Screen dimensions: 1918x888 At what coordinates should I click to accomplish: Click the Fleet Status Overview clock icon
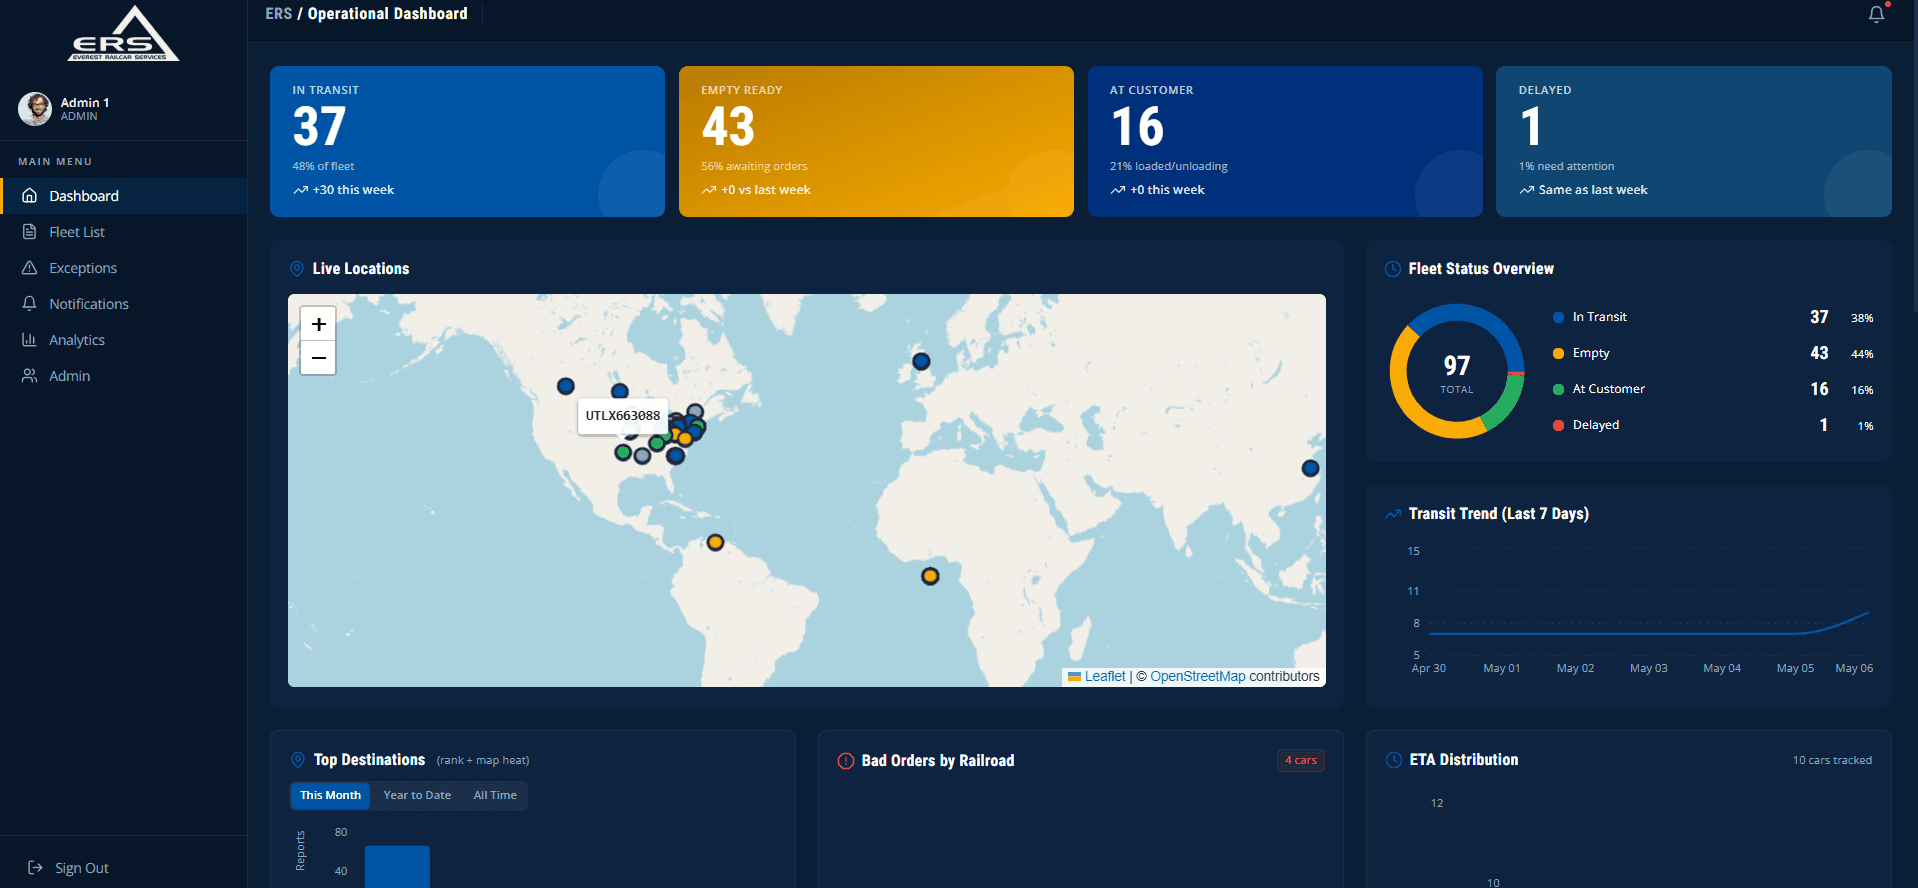[1392, 269]
